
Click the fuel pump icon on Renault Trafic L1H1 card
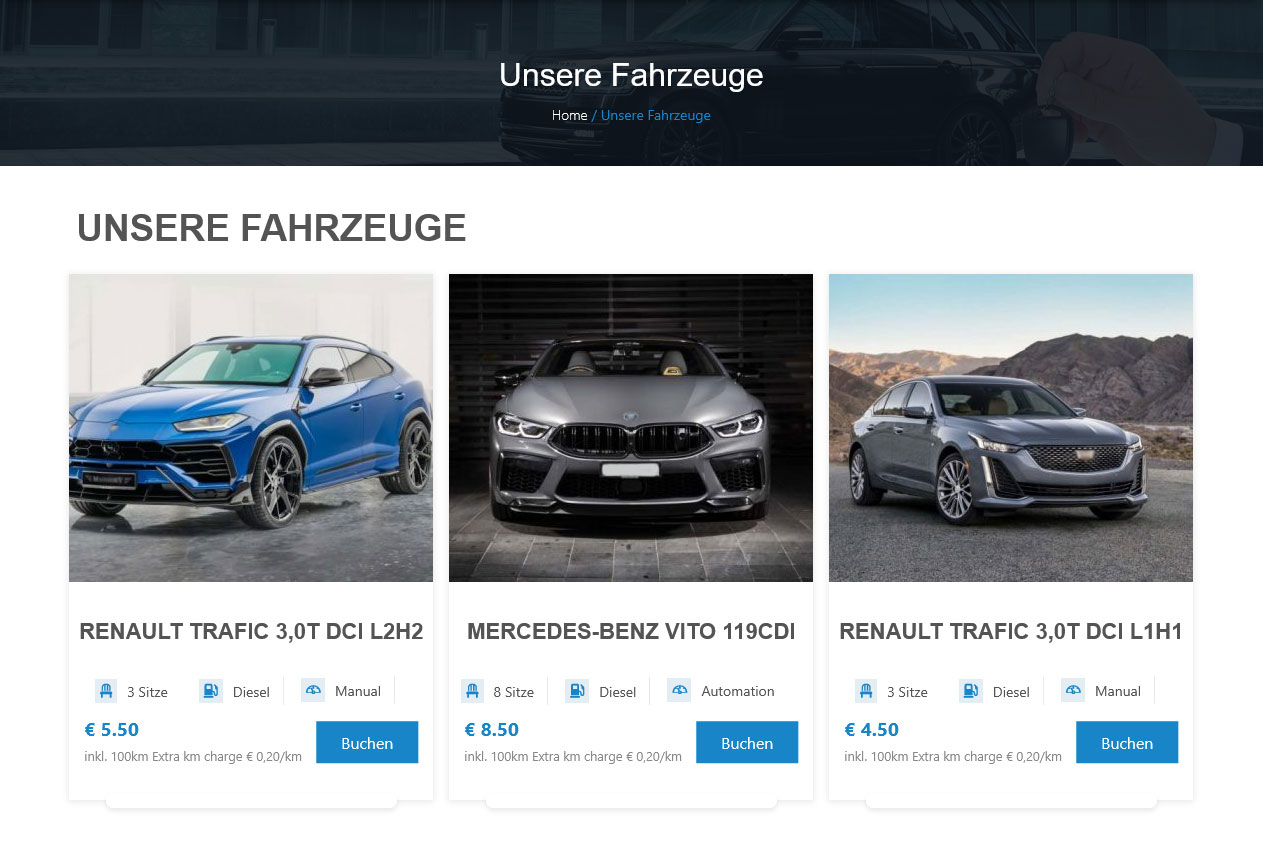[971, 691]
